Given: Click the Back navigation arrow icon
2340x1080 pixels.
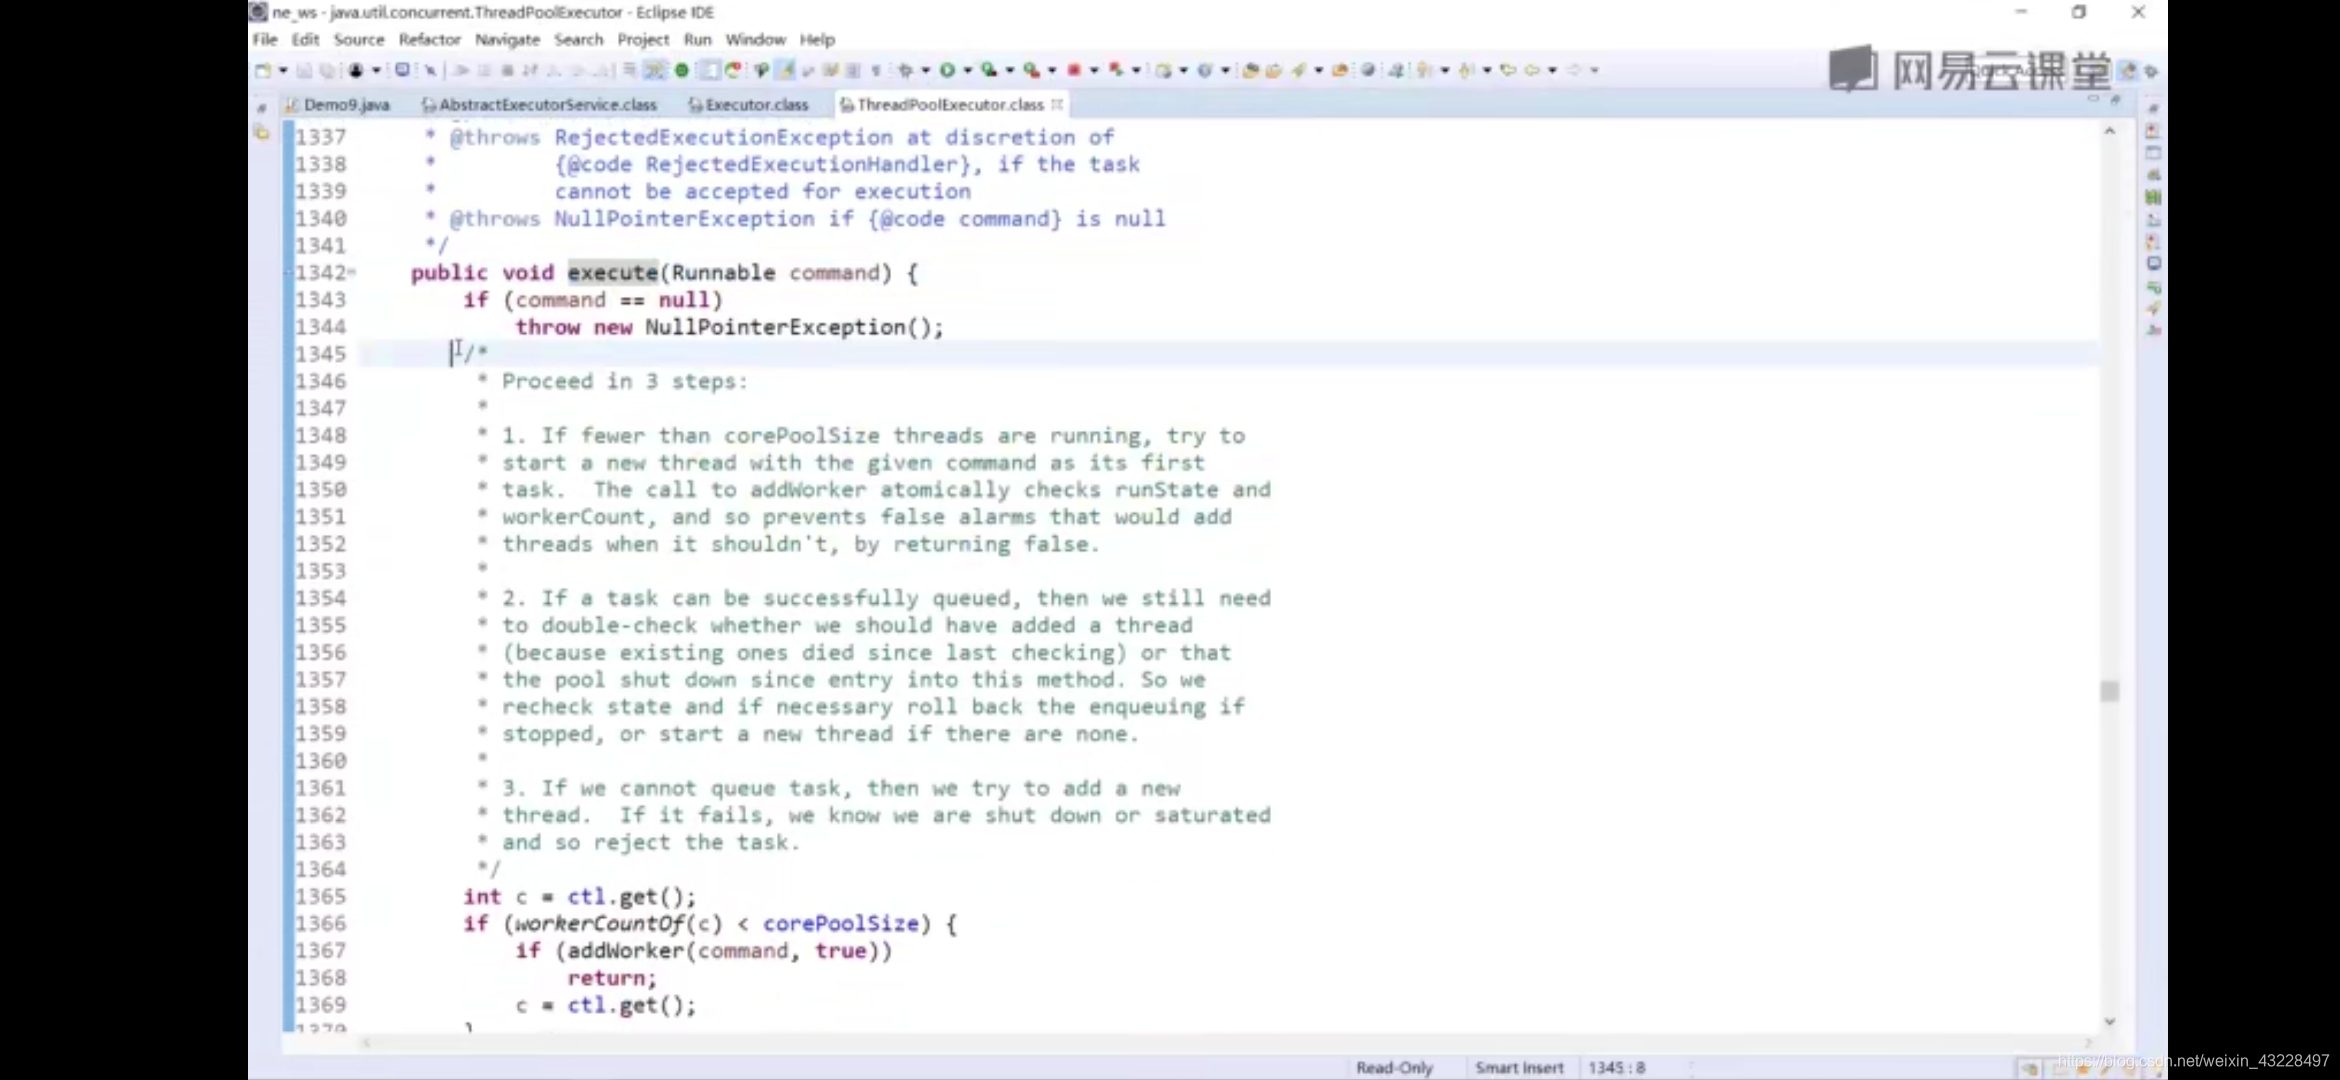Looking at the screenshot, I should coord(1532,70).
